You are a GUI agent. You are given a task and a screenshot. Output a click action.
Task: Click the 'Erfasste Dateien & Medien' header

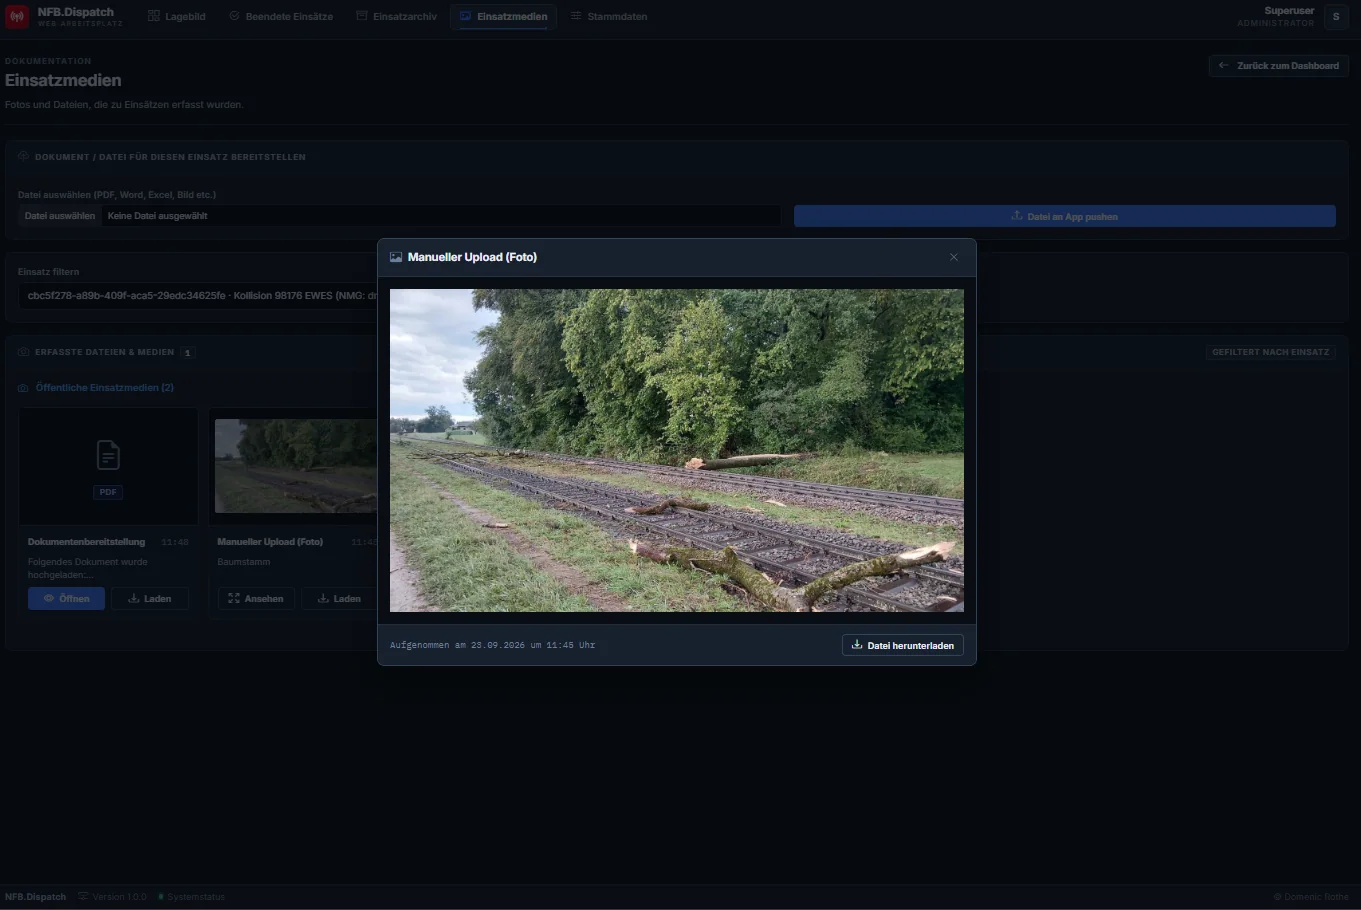click(x=104, y=352)
